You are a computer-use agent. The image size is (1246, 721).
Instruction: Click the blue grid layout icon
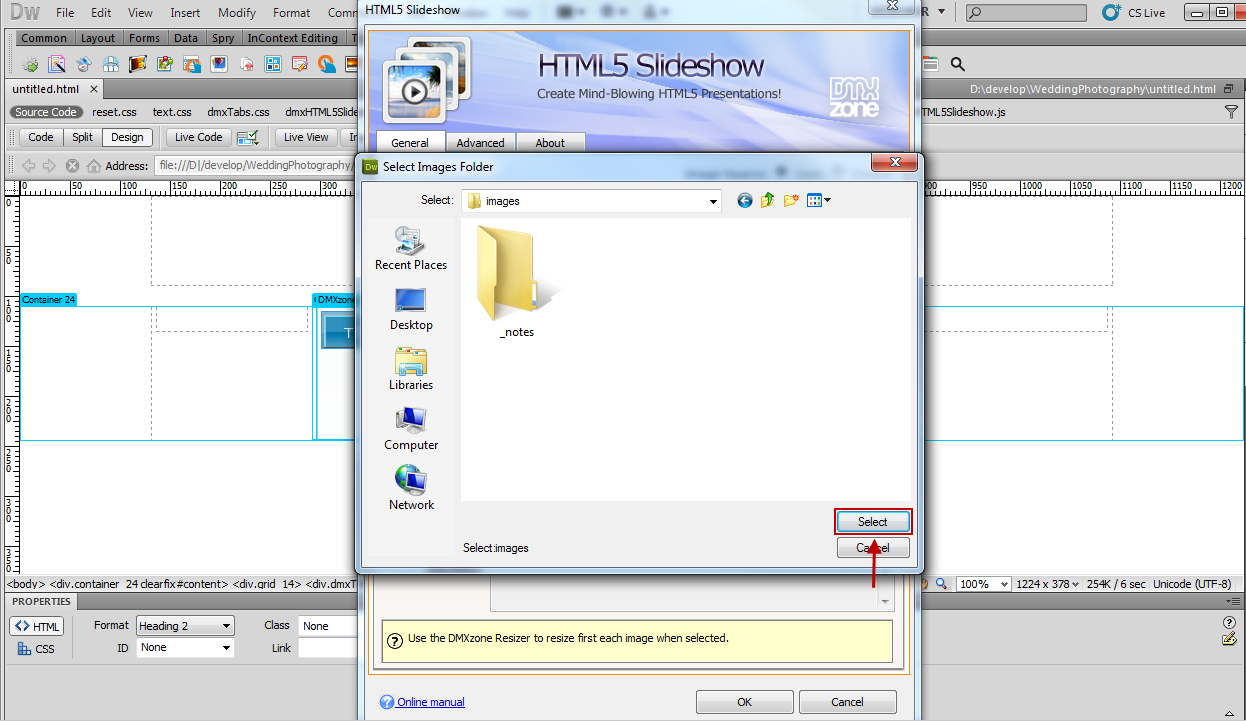coord(273,64)
